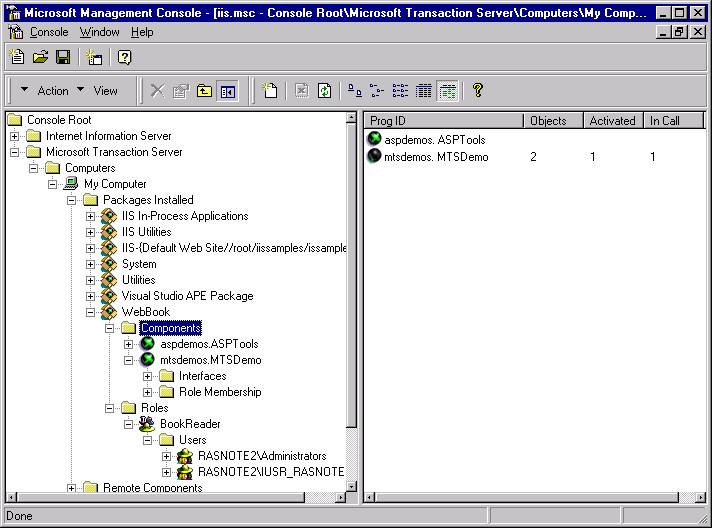Select the Interfaces folder

(x=203, y=376)
